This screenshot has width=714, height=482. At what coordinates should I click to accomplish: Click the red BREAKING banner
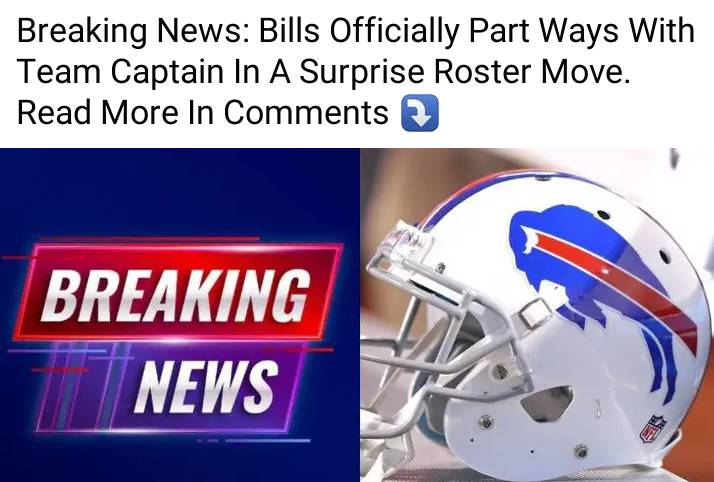[x=178, y=292]
